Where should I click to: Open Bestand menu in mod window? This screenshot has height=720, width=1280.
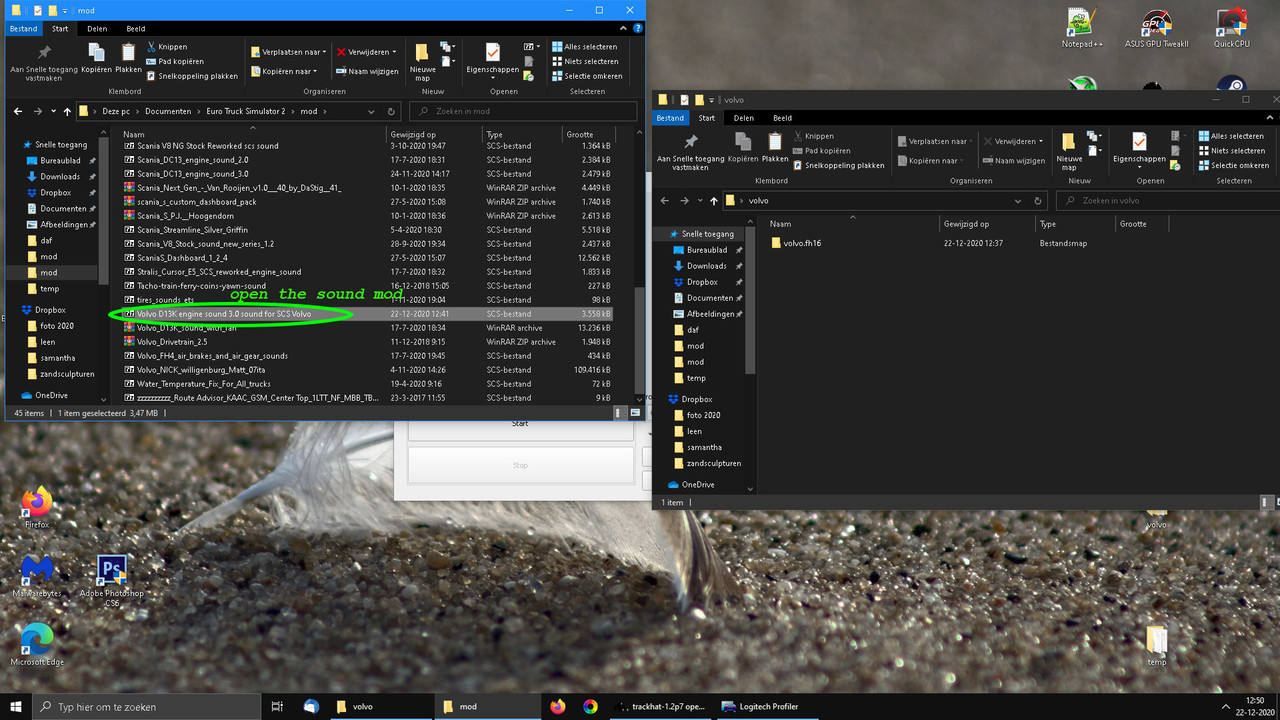(x=23, y=29)
